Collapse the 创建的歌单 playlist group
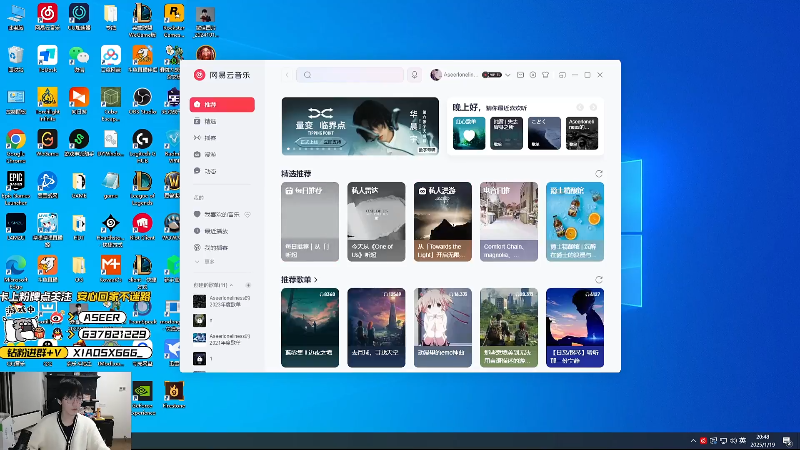Screen dimensions: 800x450 [213, 285]
